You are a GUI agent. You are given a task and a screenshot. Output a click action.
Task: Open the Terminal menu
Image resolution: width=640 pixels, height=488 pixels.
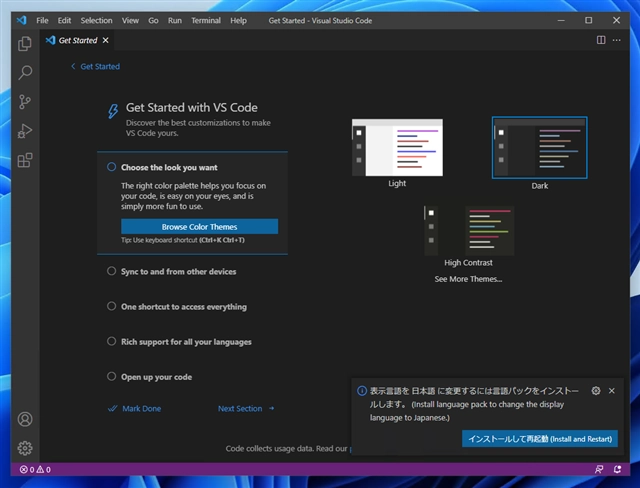(x=206, y=20)
